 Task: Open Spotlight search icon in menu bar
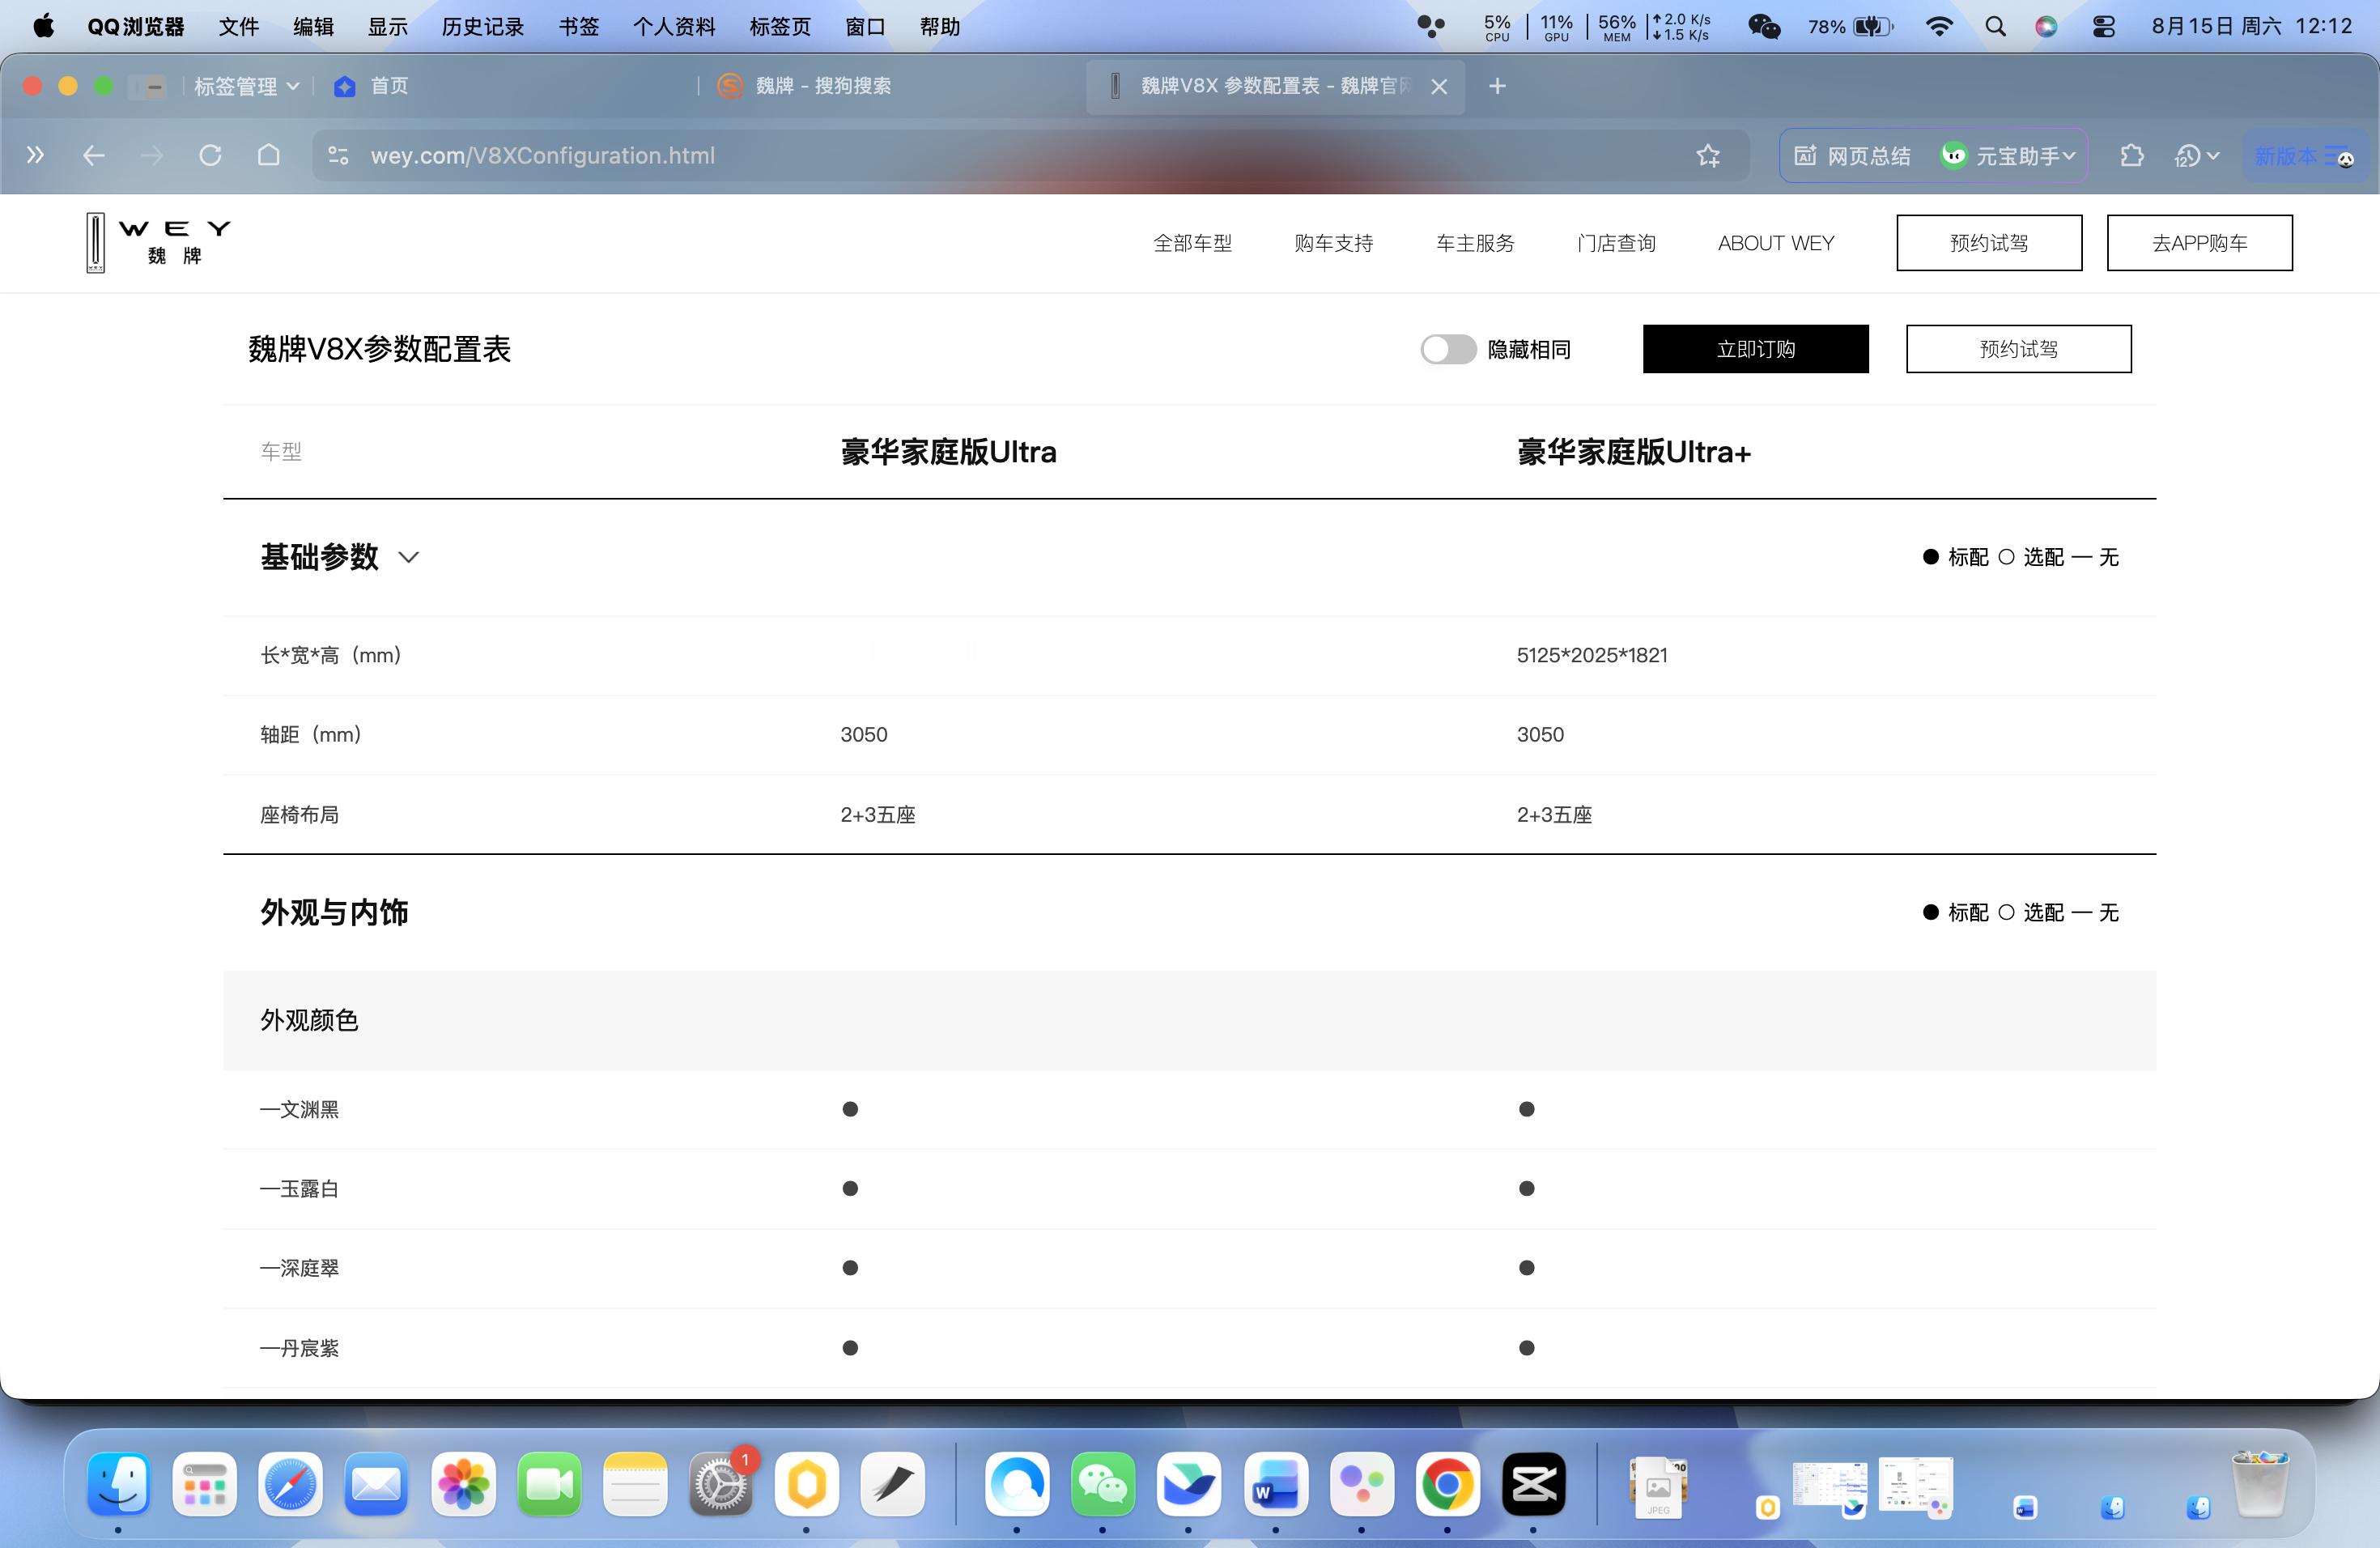(x=1995, y=27)
